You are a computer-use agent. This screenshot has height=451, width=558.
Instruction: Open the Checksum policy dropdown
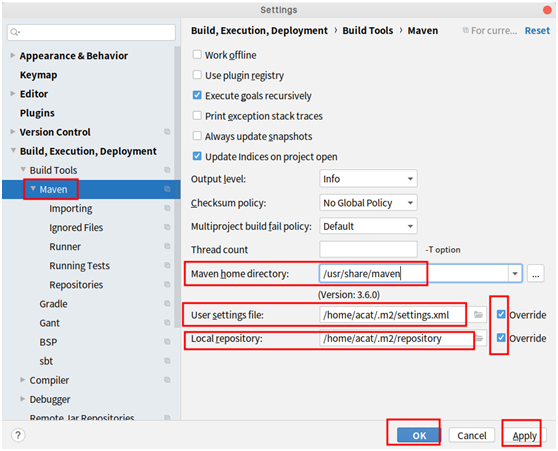[x=368, y=203]
